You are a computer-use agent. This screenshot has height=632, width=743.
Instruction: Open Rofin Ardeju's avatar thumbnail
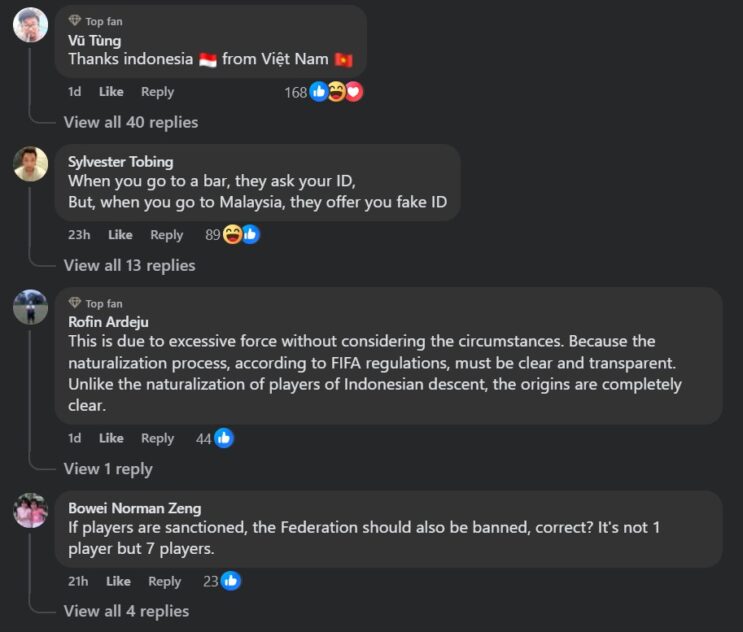click(x=30, y=307)
